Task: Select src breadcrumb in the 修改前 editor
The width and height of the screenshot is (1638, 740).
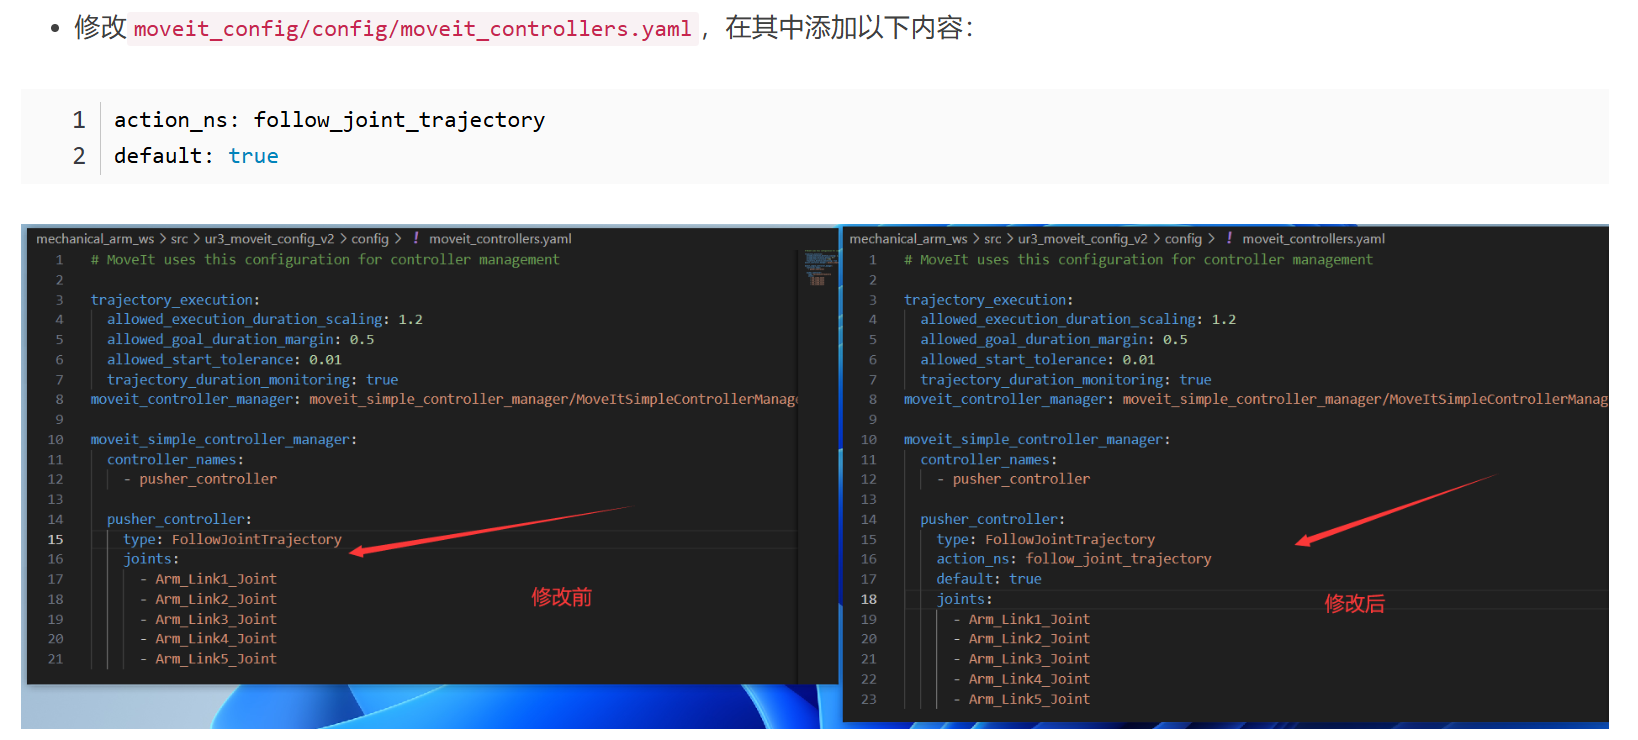Action: click(179, 239)
